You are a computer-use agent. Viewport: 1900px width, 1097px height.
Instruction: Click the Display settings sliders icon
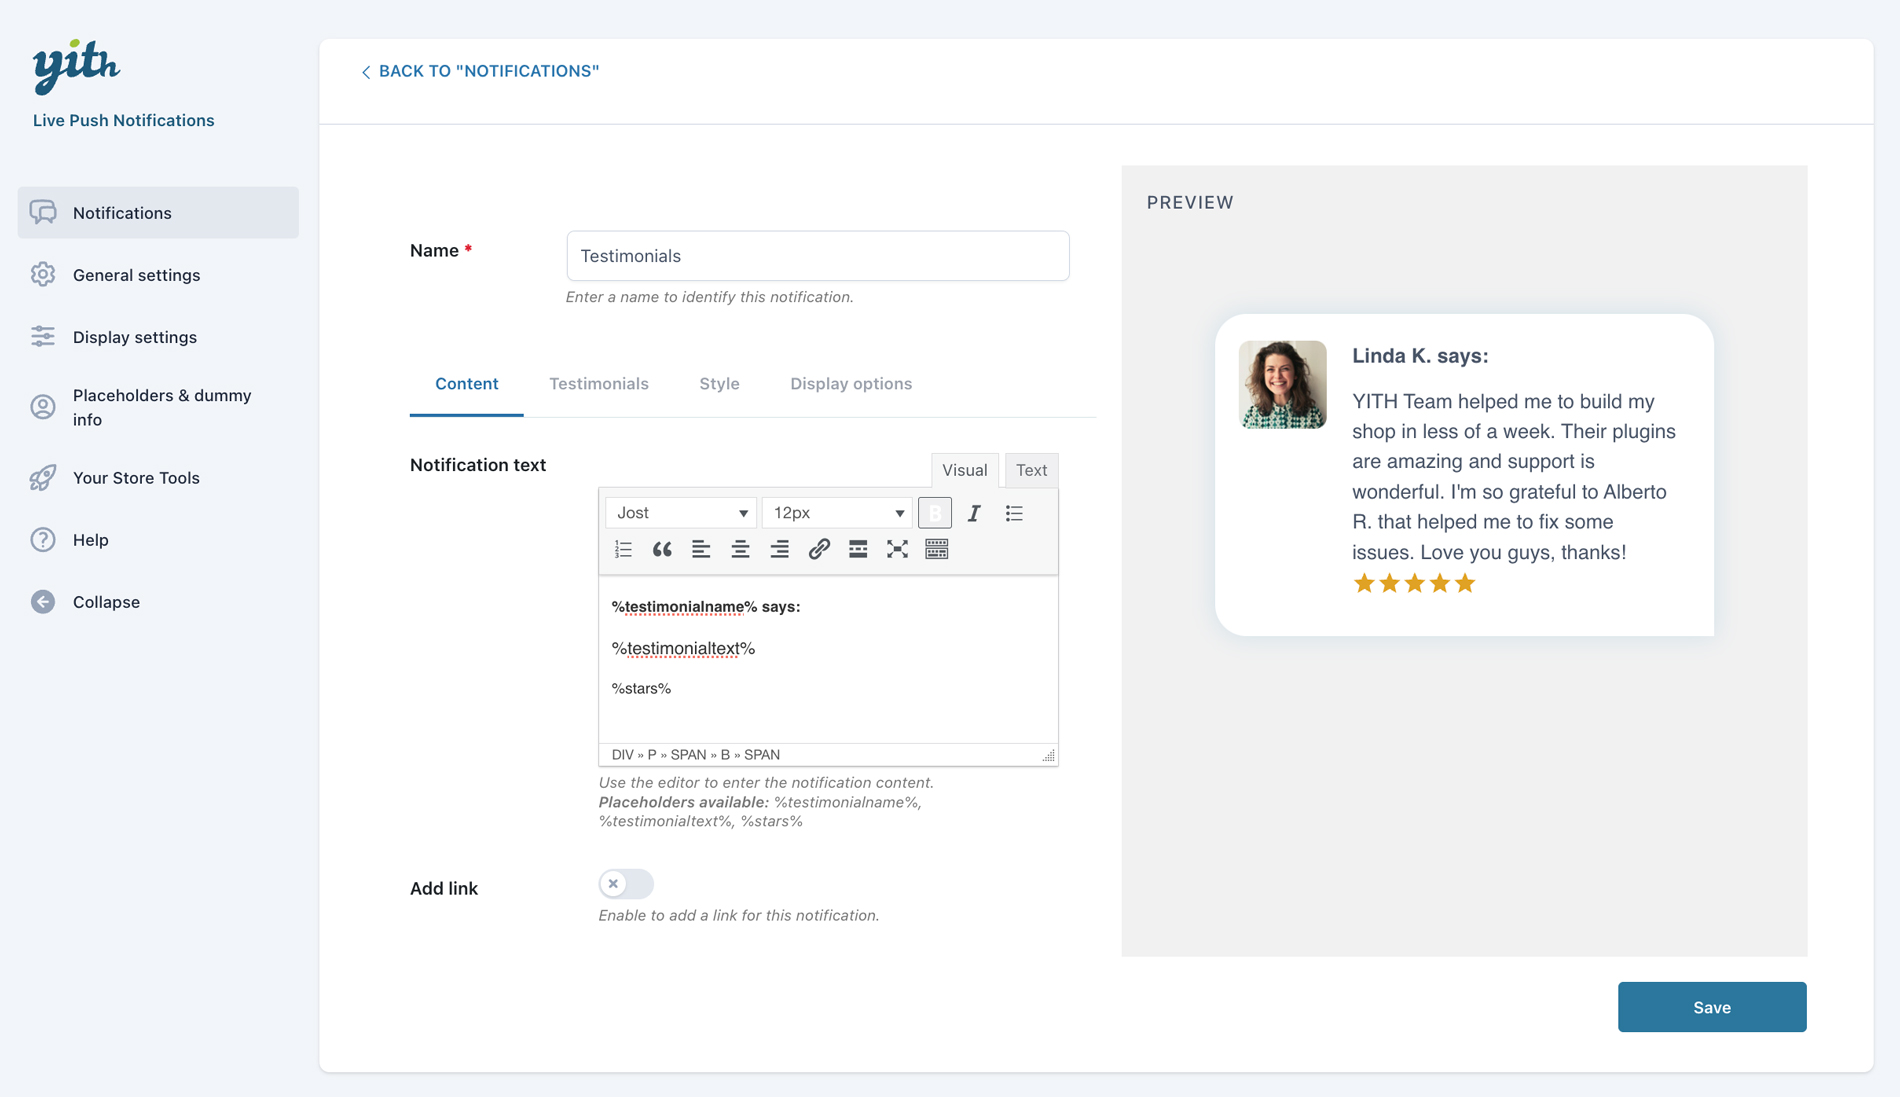[43, 336]
